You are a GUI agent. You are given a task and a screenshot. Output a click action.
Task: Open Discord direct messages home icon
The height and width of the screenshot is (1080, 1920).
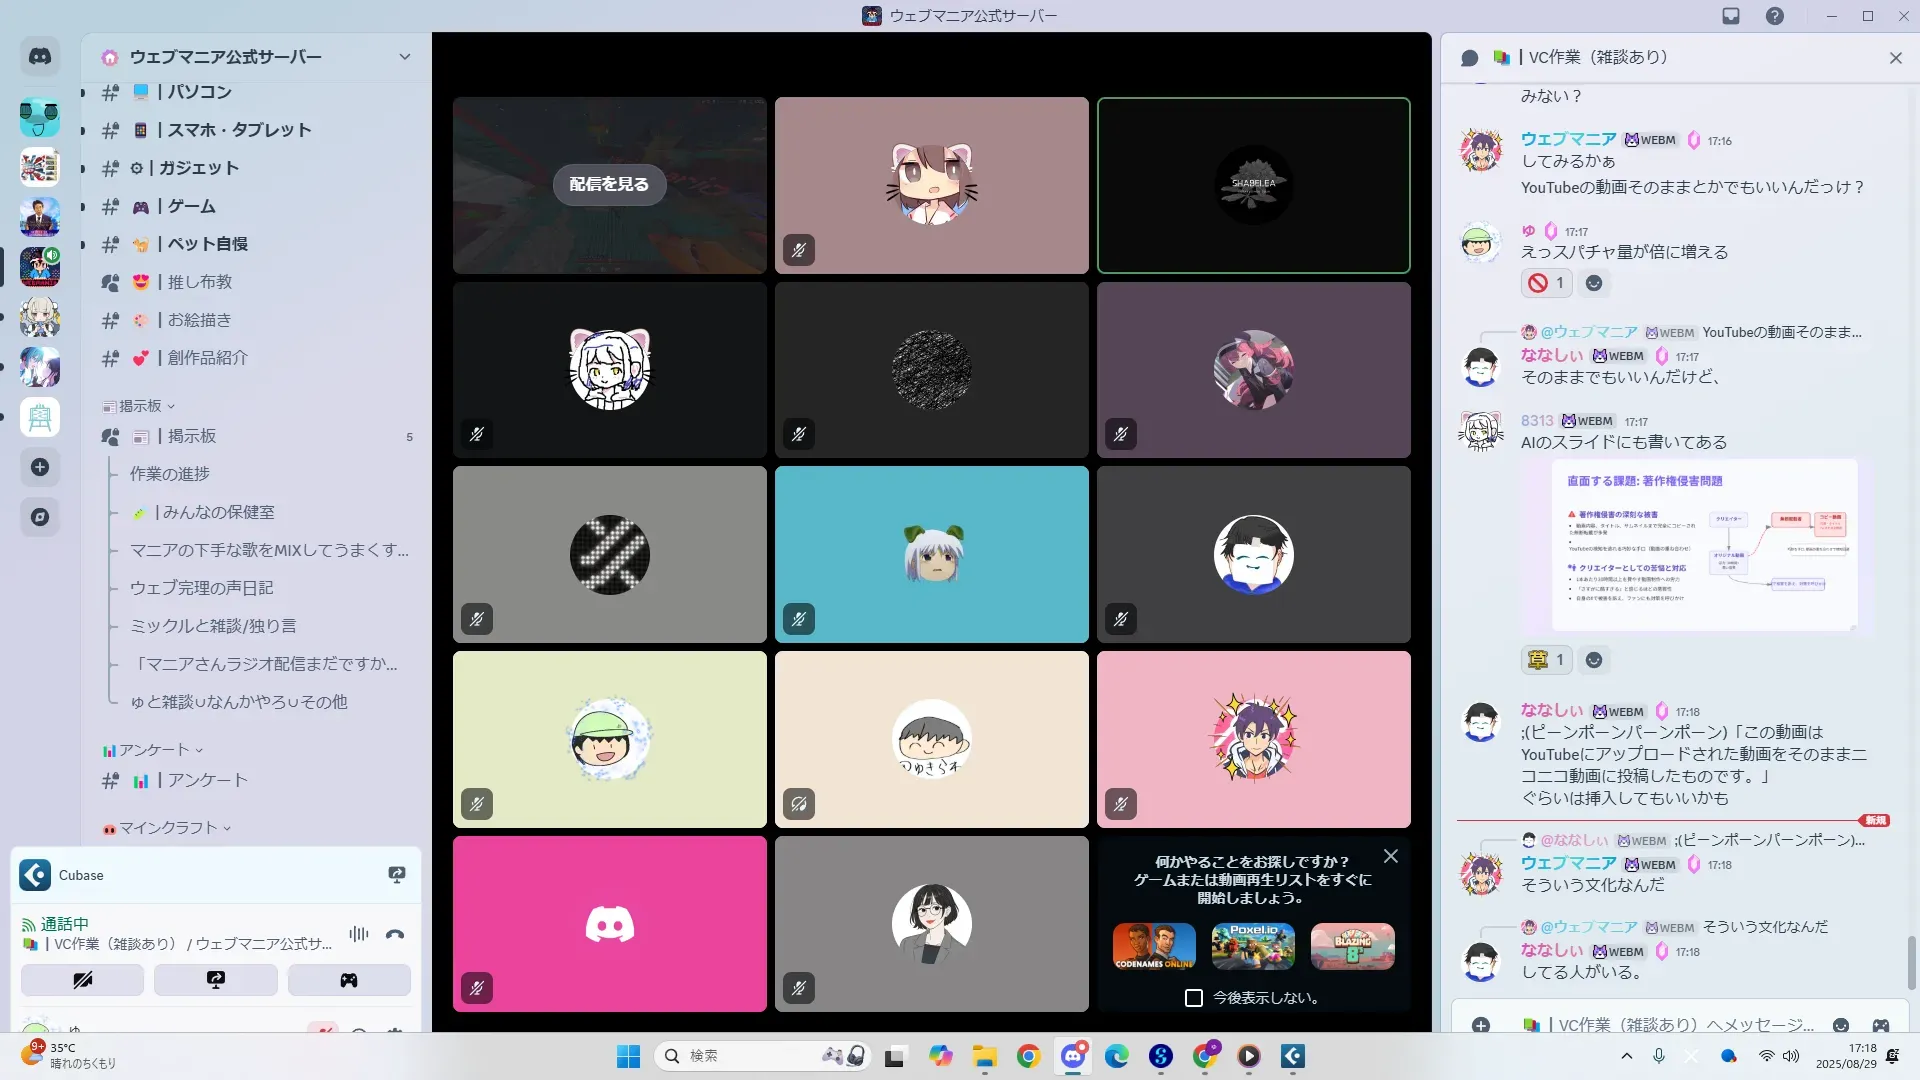tap(40, 57)
